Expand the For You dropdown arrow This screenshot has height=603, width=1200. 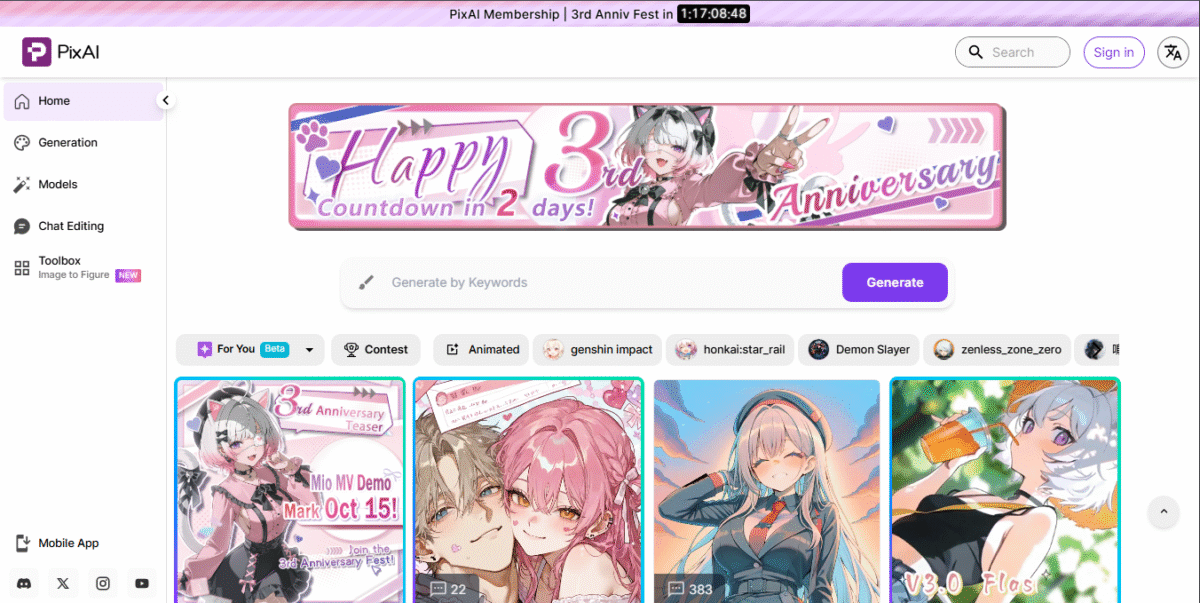click(309, 349)
